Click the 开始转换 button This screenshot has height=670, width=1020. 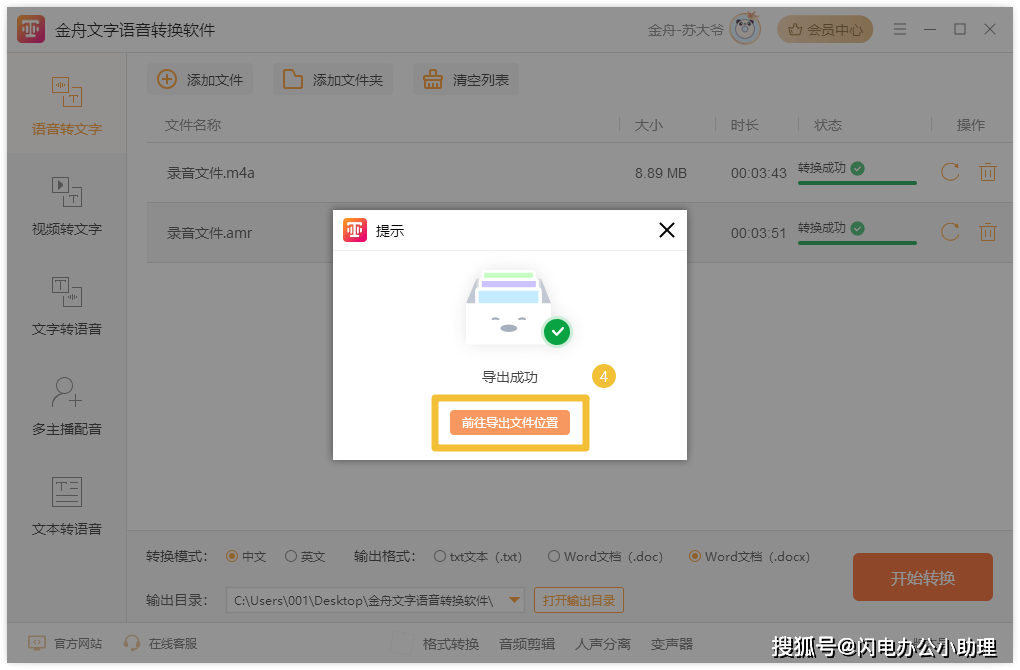click(x=922, y=578)
